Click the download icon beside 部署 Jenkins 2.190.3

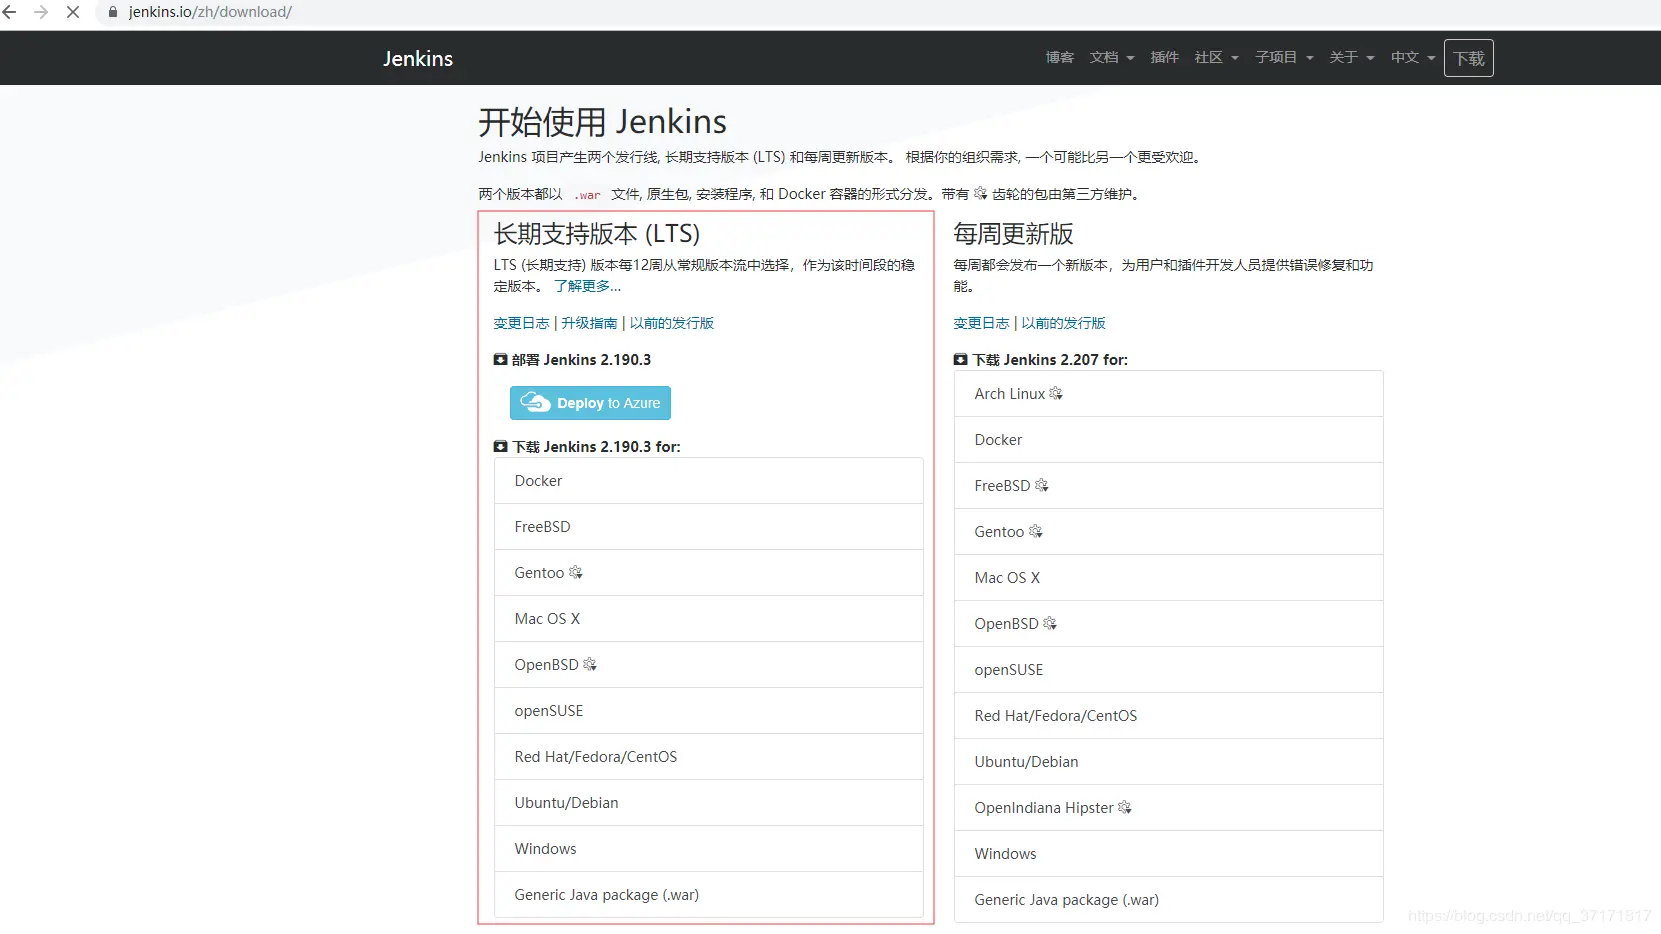[500, 360]
